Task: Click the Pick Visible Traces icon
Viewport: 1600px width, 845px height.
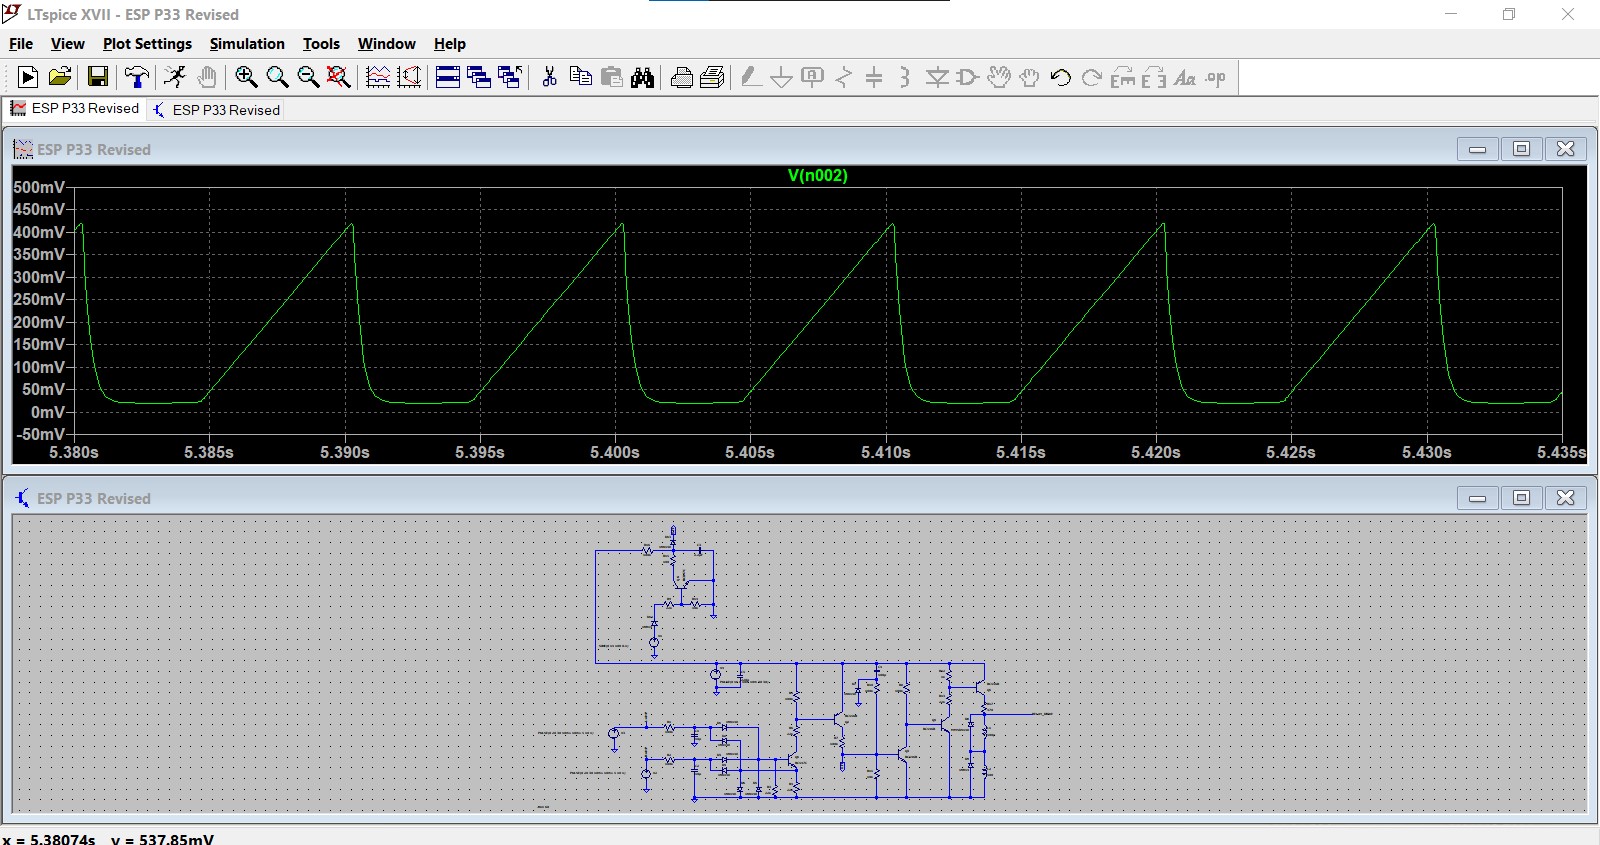Action: [x=378, y=77]
